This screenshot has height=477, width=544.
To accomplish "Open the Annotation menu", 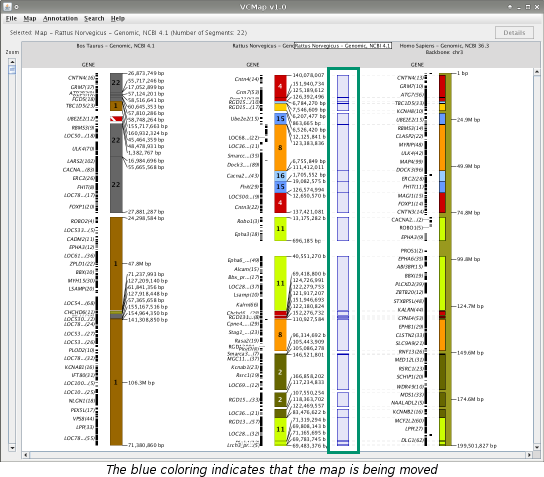I will [60, 19].
